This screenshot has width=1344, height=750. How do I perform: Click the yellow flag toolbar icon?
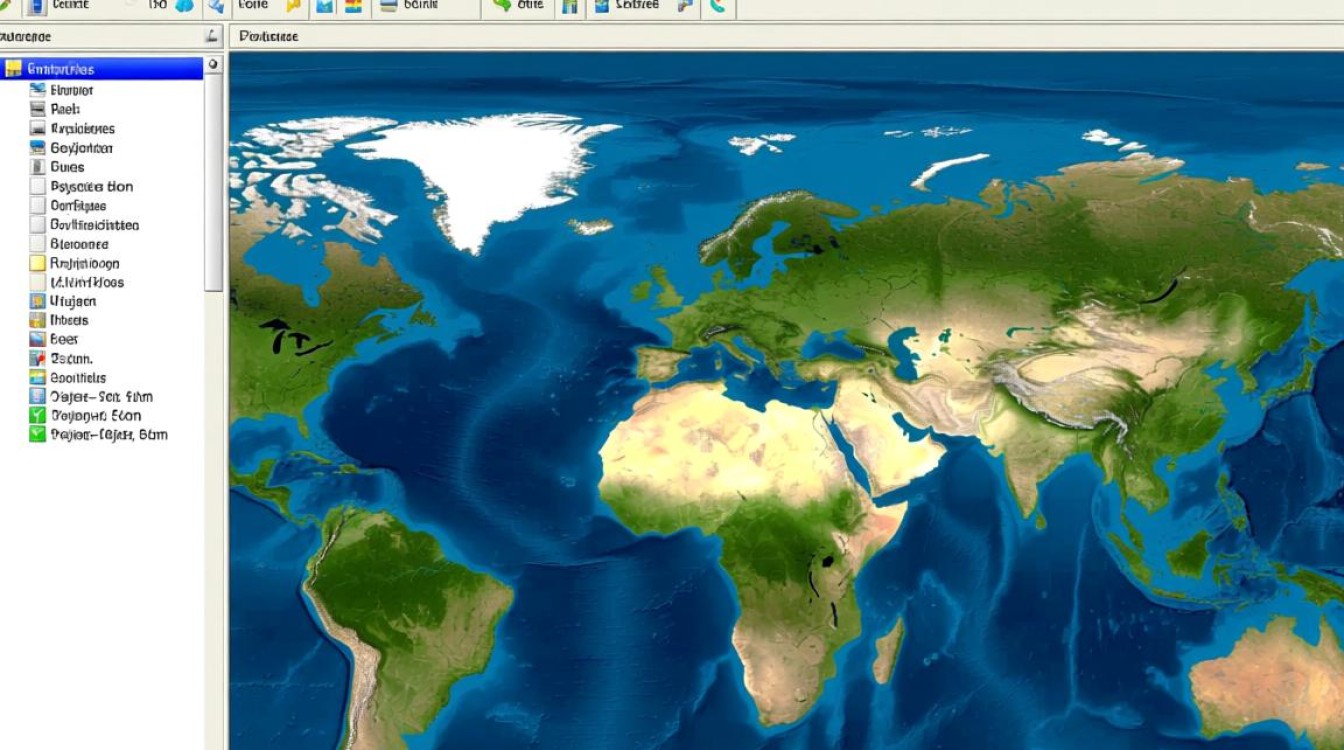pos(293,6)
